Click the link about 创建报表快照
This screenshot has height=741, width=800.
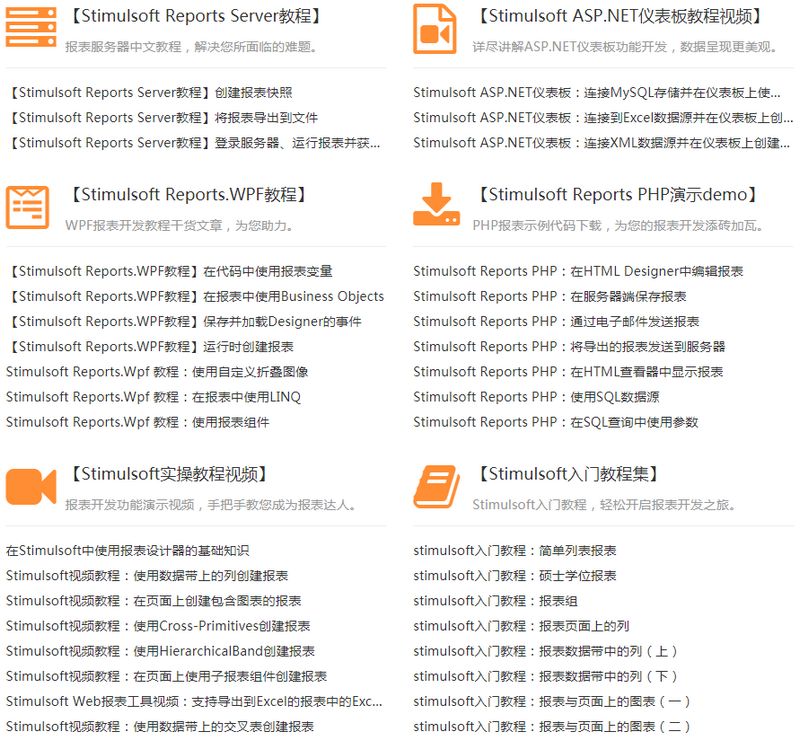coord(152,93)
